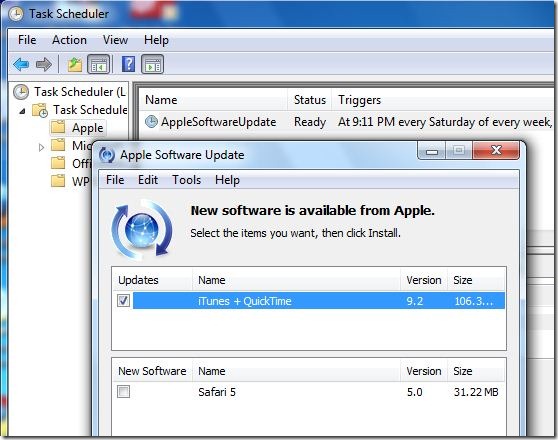
Task: Open Tools menu in Apple Software Update
Action: click(x=186, y=180)
